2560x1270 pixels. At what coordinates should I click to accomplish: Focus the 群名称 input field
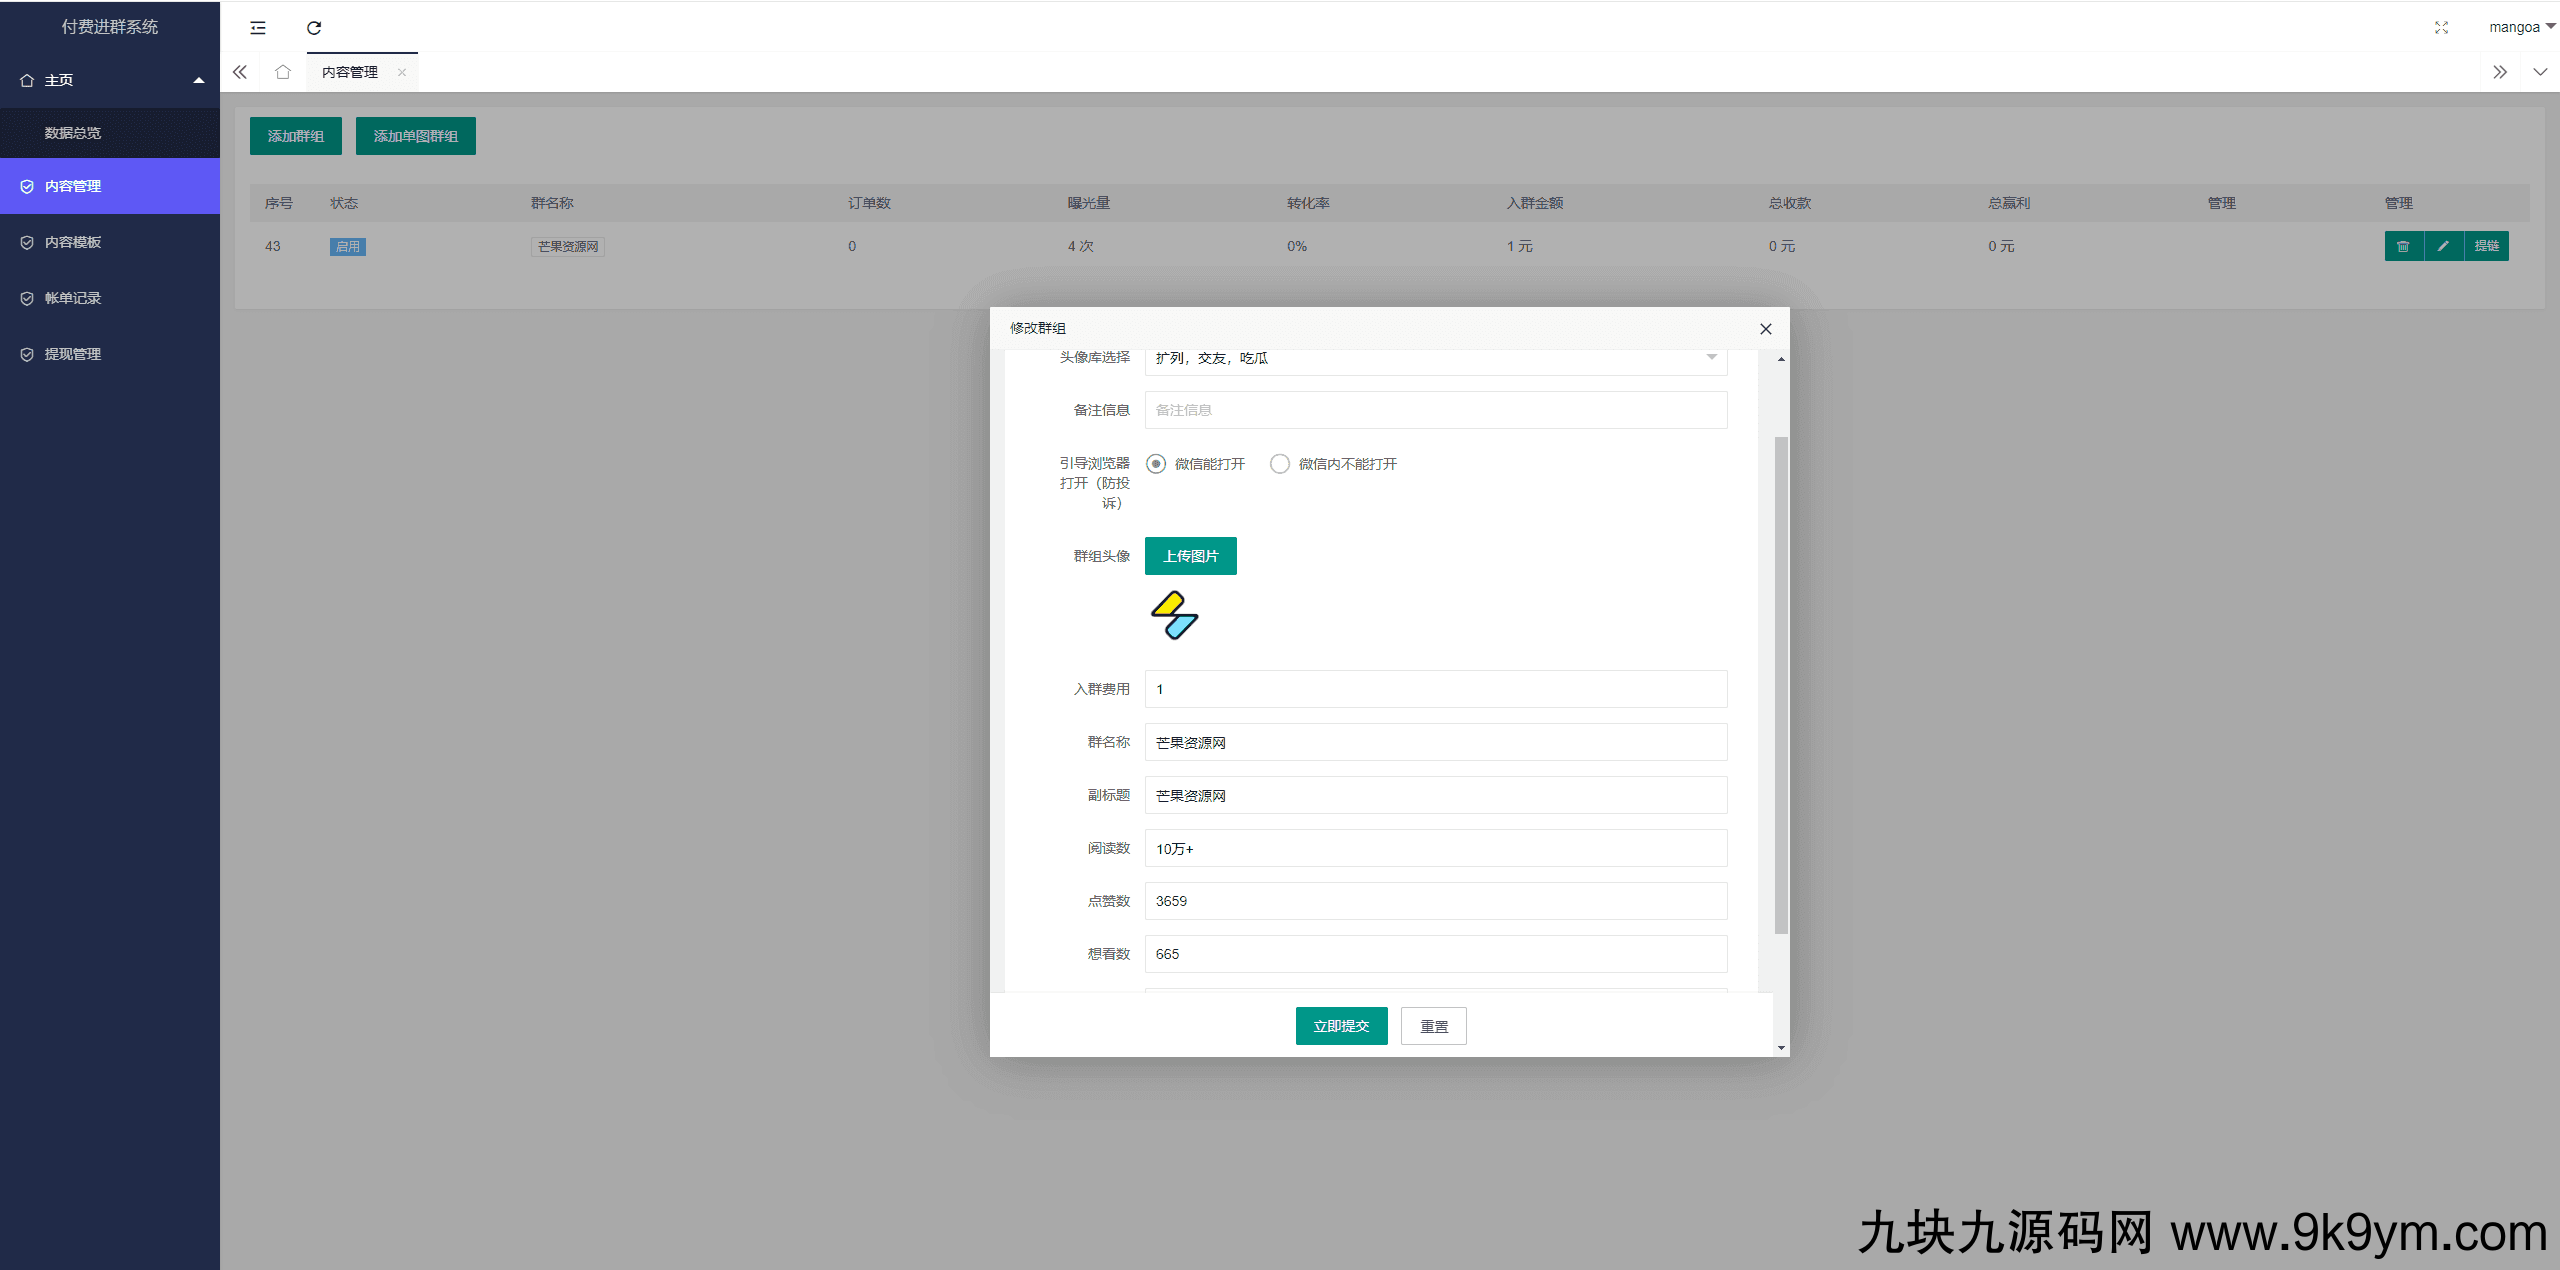[x=1436, y=742]
